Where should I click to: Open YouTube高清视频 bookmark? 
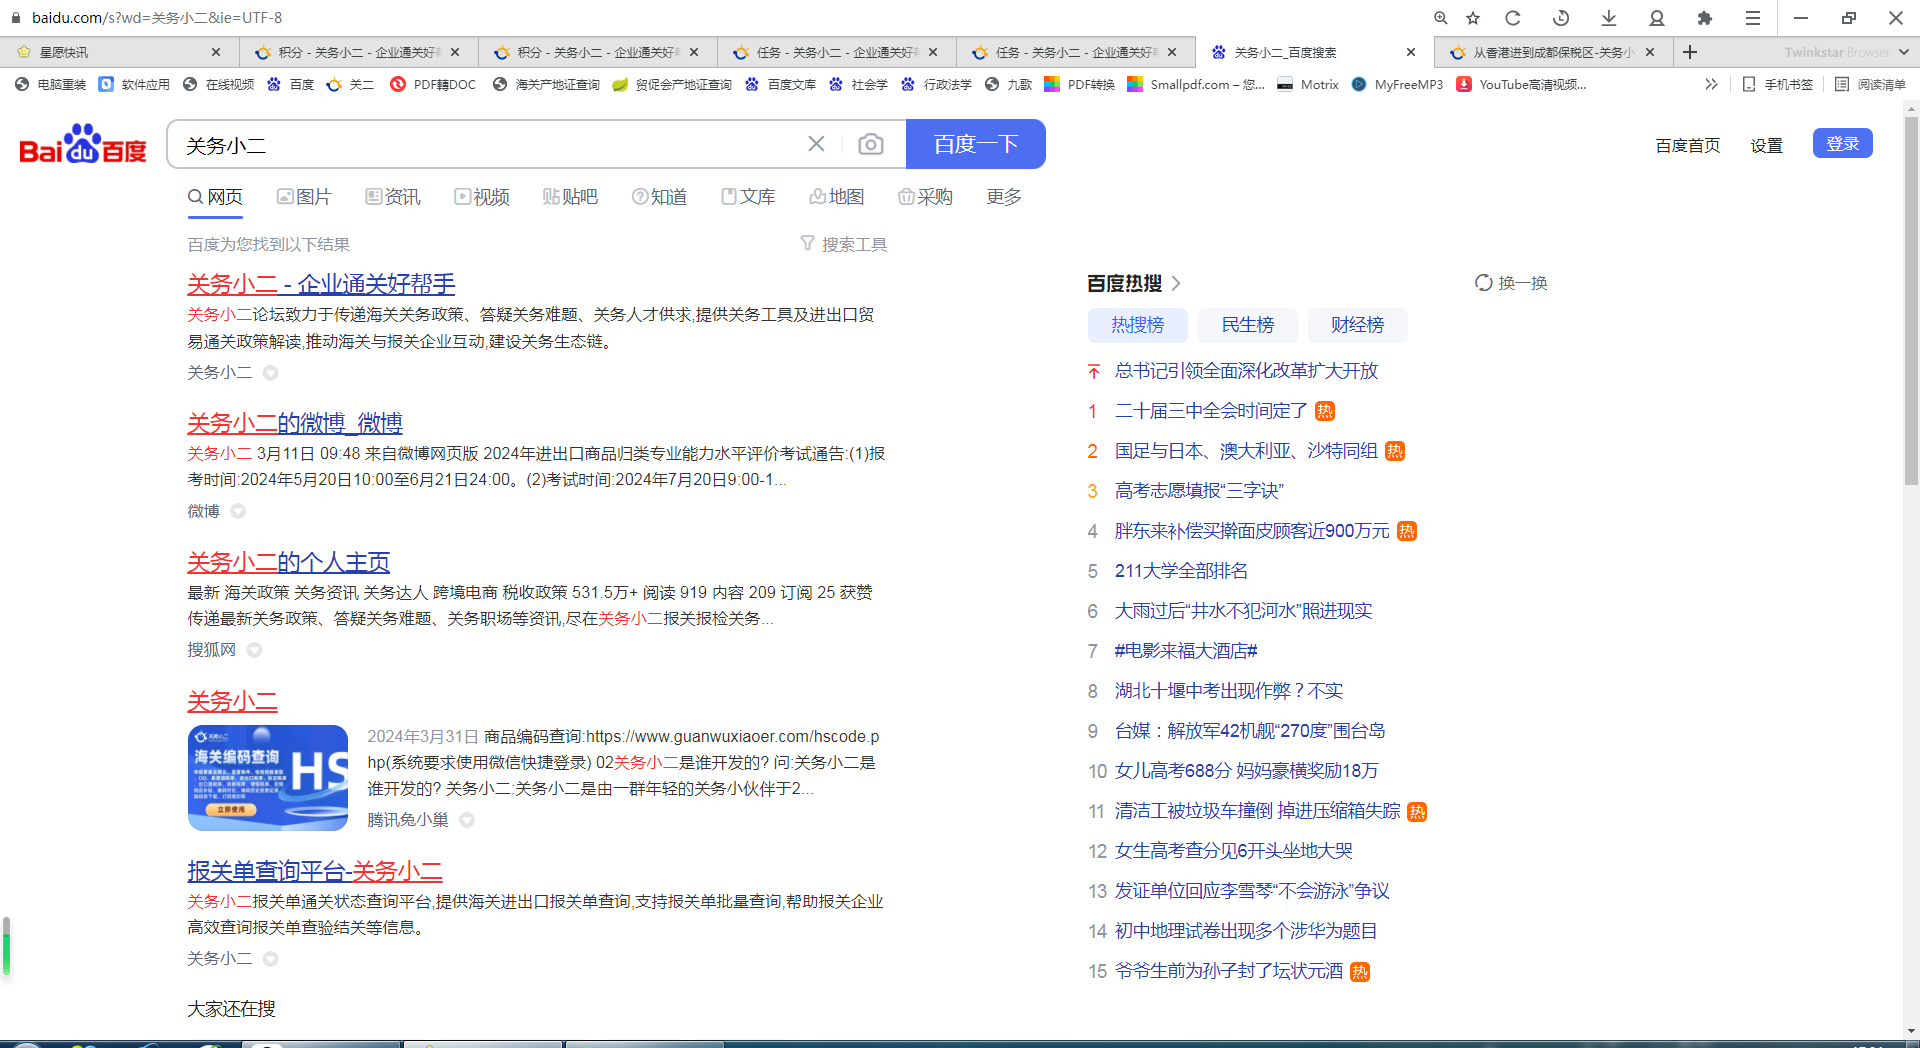pyautogui.click(x=1521, y=84)
